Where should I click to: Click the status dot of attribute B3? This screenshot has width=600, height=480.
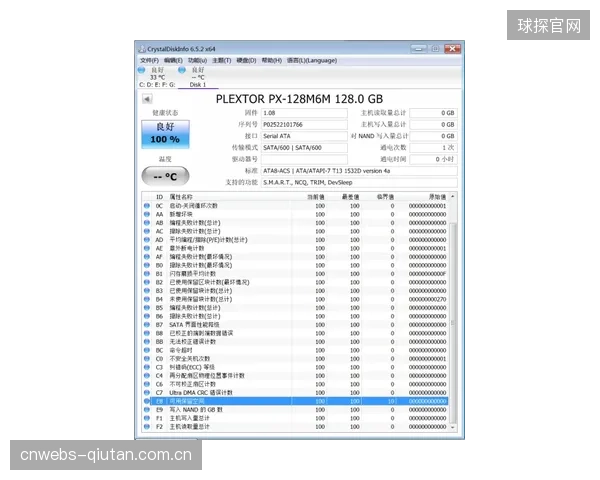click(x=147, y=291)
